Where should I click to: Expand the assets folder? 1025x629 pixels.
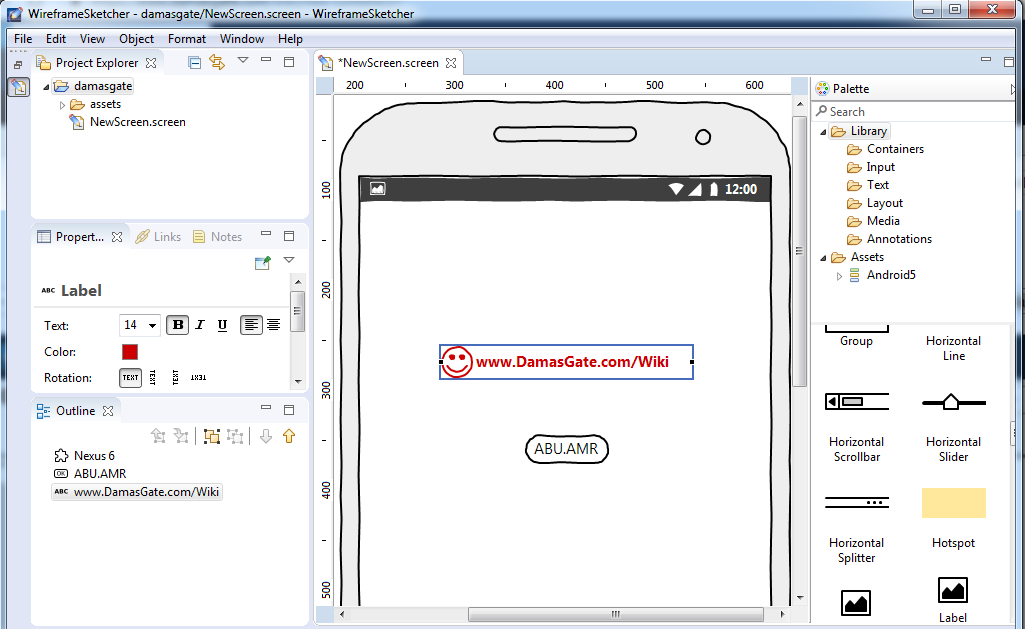[x=62, y=105]
